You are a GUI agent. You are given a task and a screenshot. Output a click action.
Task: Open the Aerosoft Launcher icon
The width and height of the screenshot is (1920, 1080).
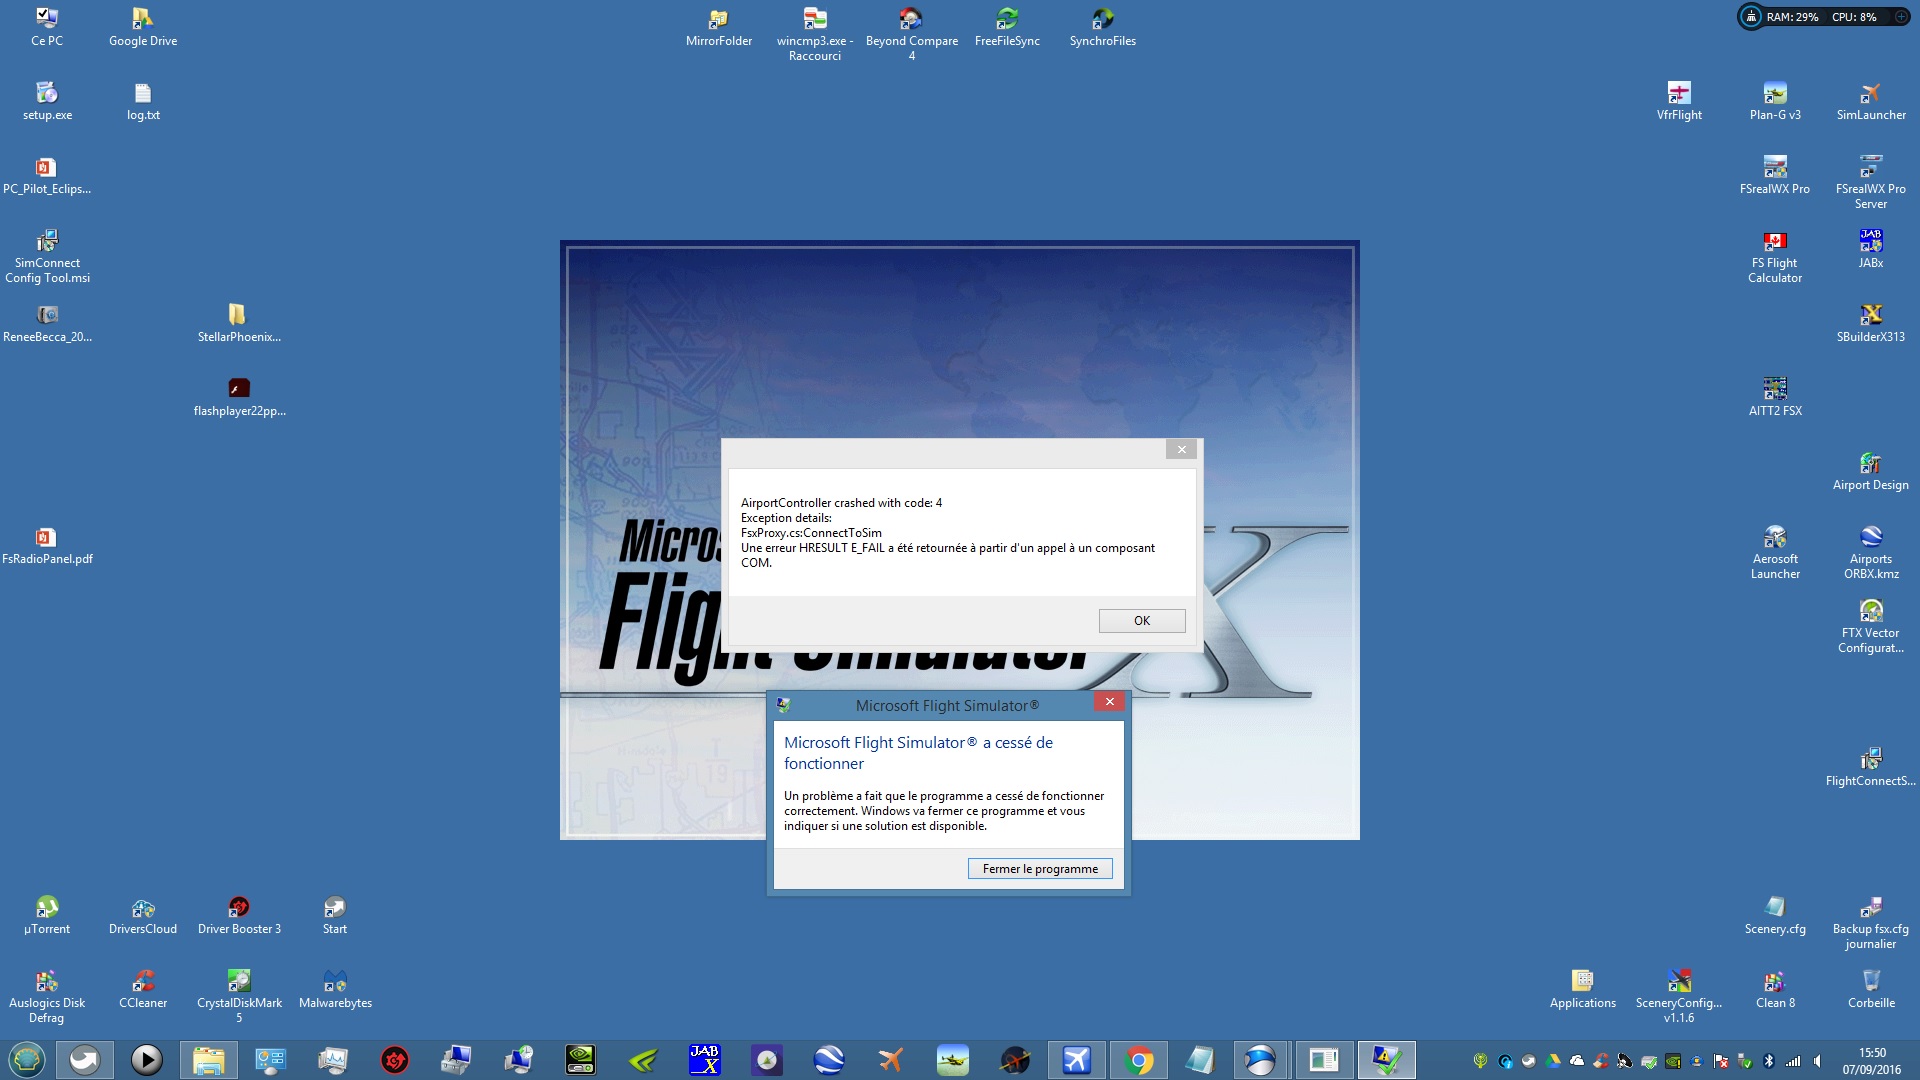[x=1775, y=553]
